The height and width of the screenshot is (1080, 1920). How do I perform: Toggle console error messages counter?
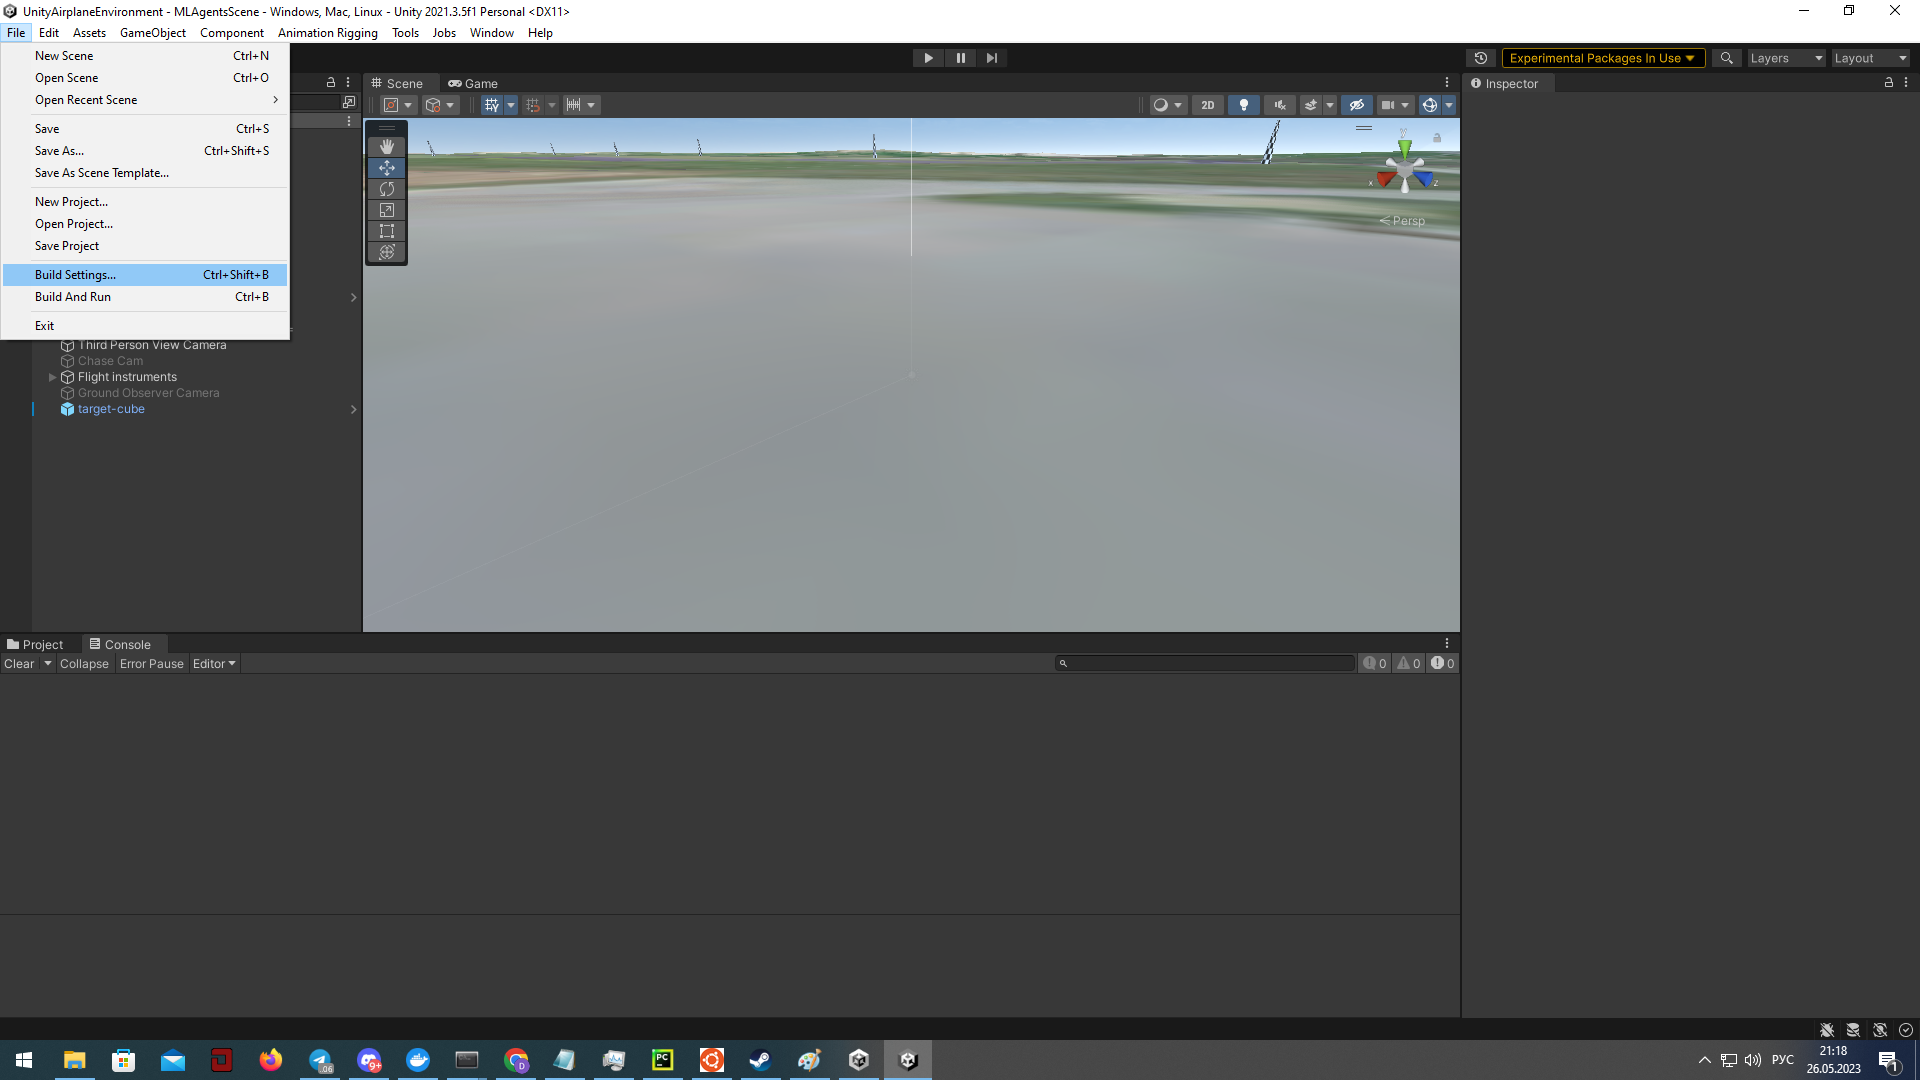click(1442, 664)
